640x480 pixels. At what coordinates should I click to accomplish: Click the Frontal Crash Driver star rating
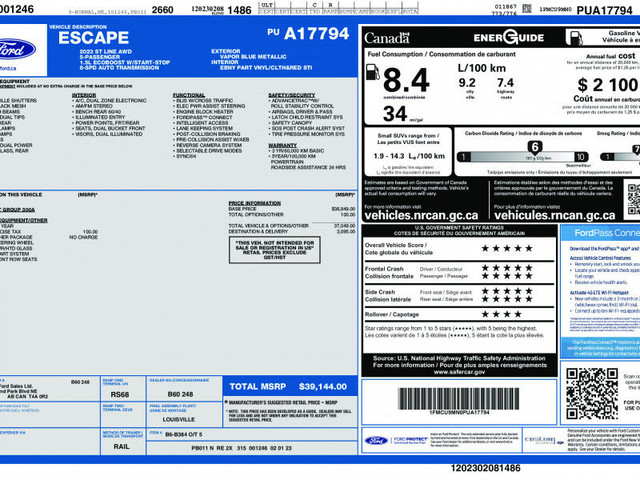507,268
